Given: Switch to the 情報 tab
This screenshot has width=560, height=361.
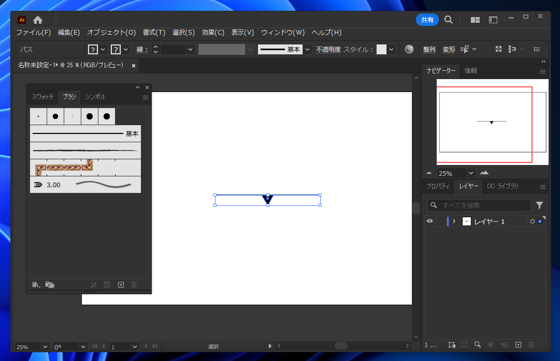Looking at the screenshot, I should (x=471, y=71).
